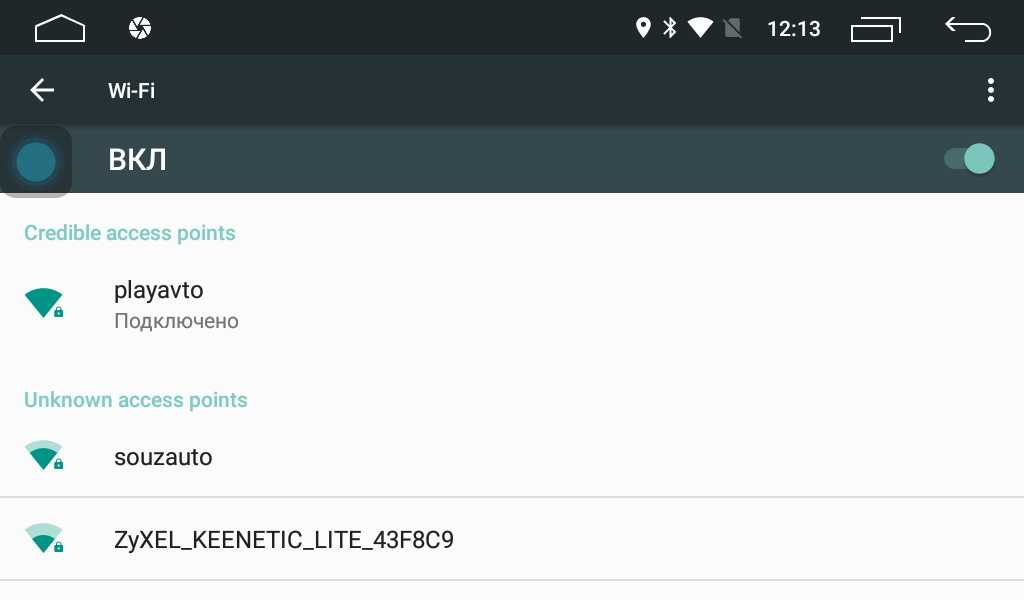Select the souzauto network

512,456
